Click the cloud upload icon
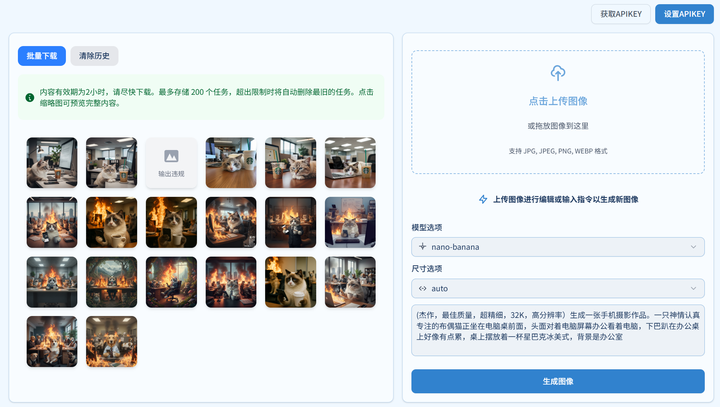This screenshot has width=720, height=407. pyautogui.click(x=558, y=73)
